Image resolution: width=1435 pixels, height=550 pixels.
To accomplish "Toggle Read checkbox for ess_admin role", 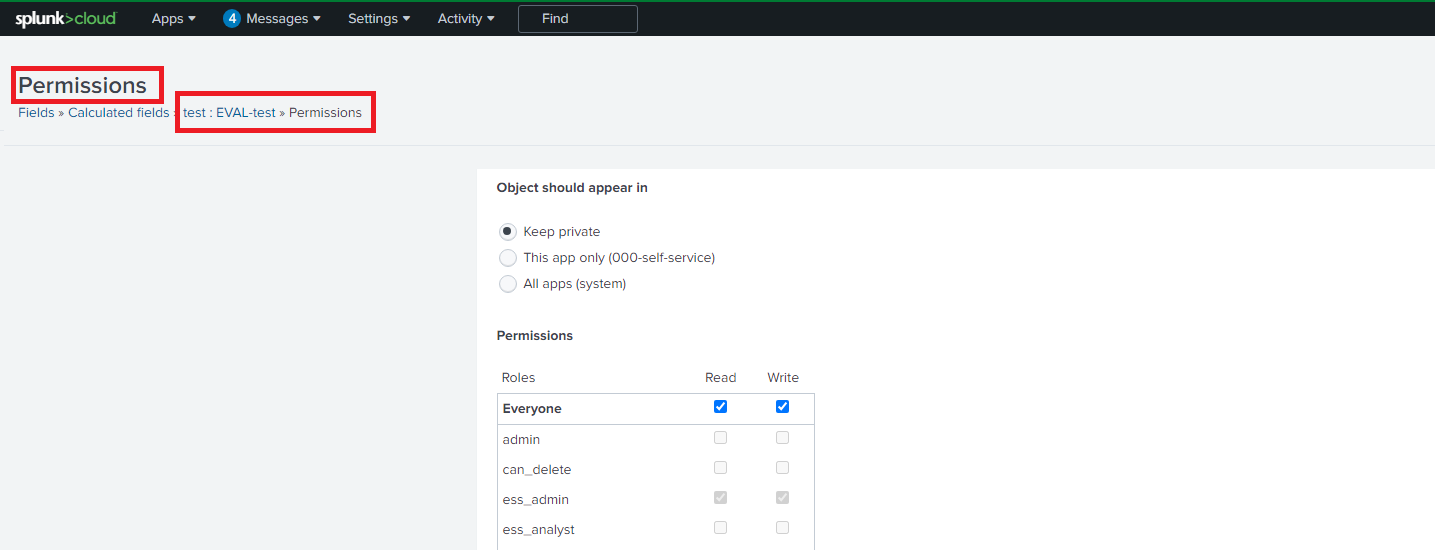I will coord(721,498).
